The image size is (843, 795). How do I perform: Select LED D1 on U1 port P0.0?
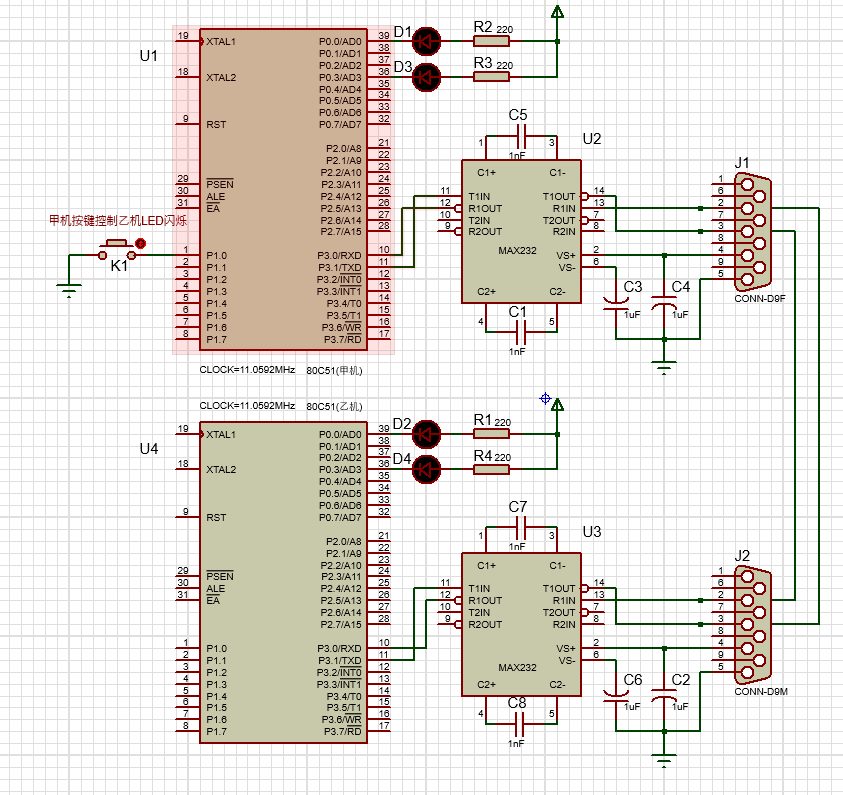[426, 41]
